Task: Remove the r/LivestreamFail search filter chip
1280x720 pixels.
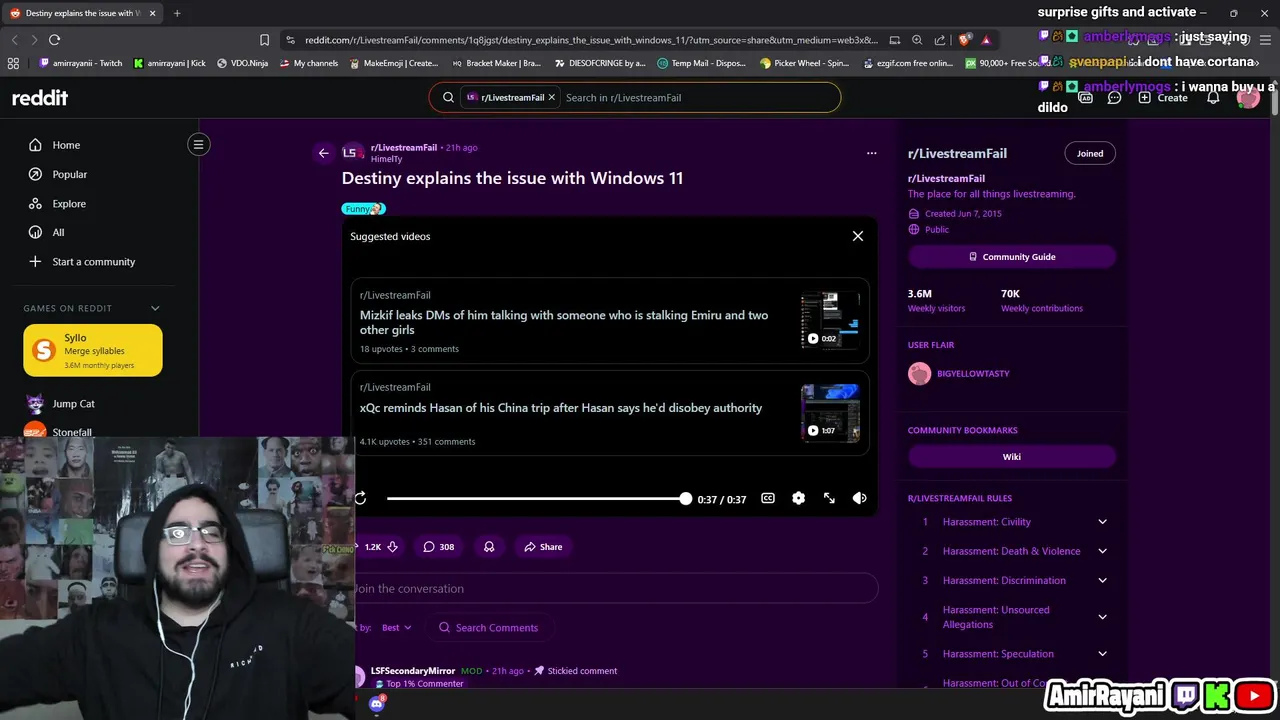Action: [x=551, y=98]
